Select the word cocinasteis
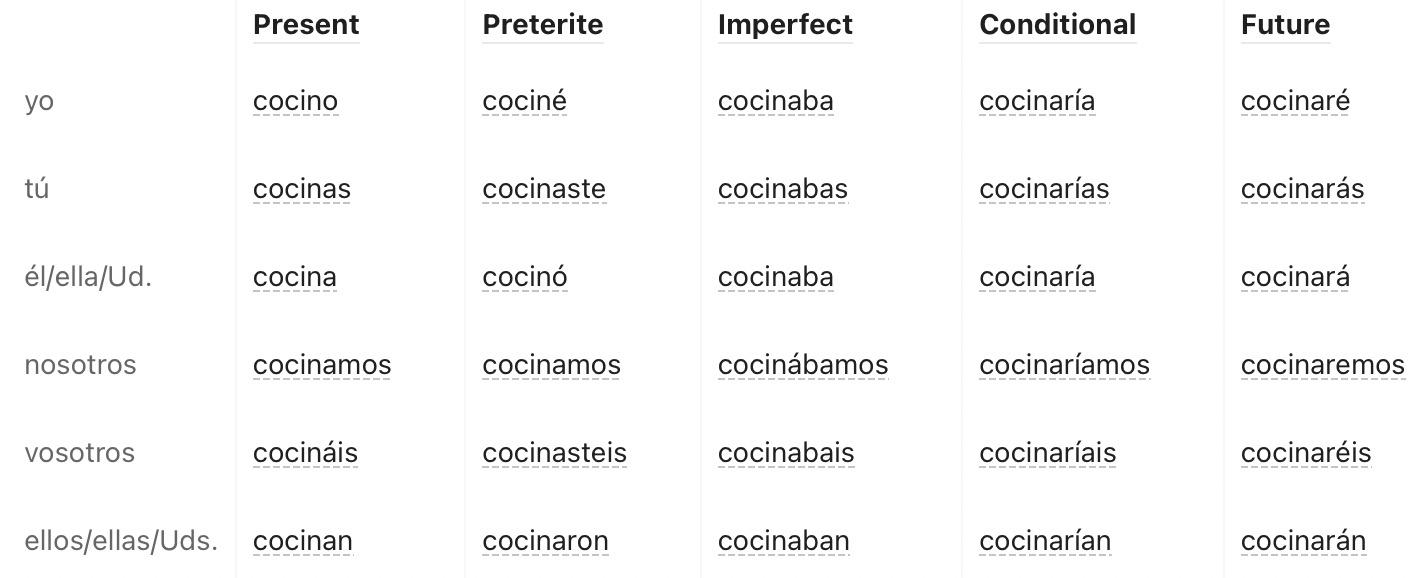The height and width of the screenshot is (578, 1414). click(x=555, y=454)
